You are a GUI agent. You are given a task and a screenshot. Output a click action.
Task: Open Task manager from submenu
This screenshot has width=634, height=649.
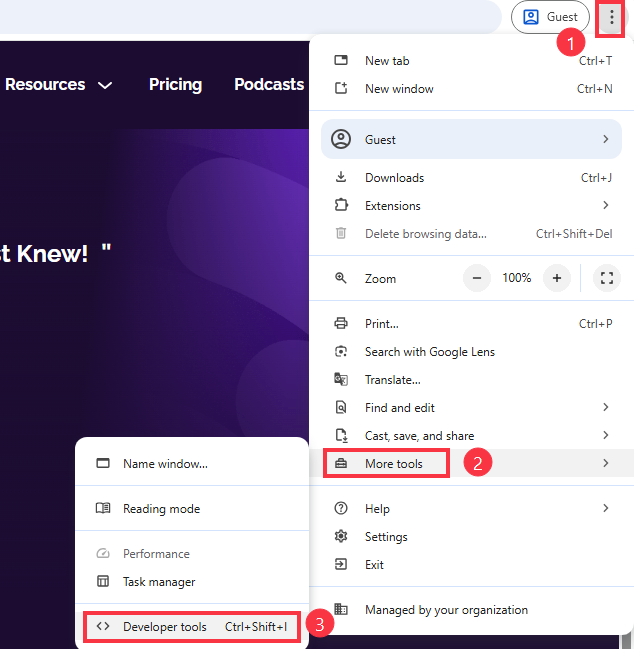point(192,582)
